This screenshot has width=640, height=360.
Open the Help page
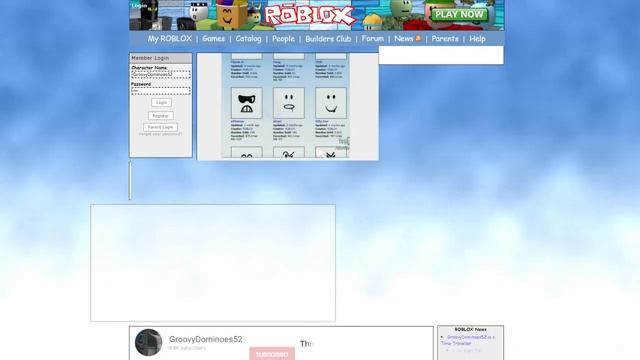click(x=477, y=39)
